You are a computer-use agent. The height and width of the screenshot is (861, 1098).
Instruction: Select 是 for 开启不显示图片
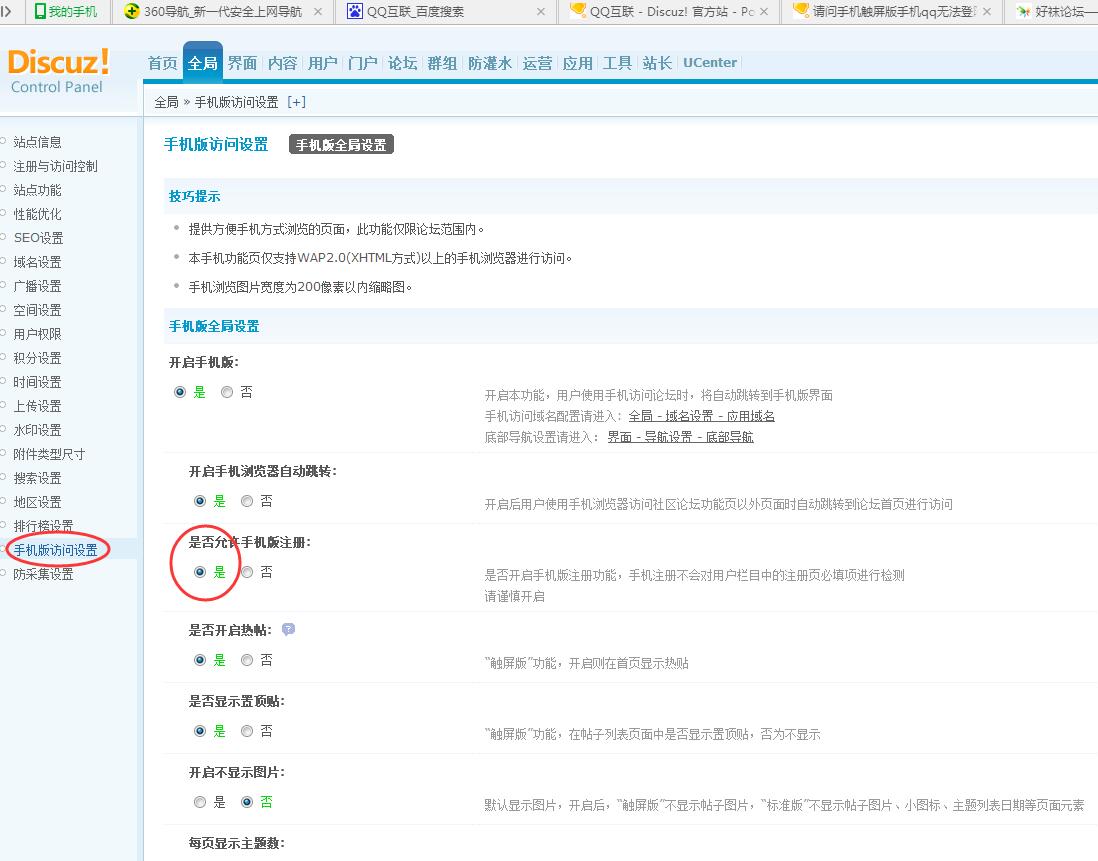click(199, 802)
